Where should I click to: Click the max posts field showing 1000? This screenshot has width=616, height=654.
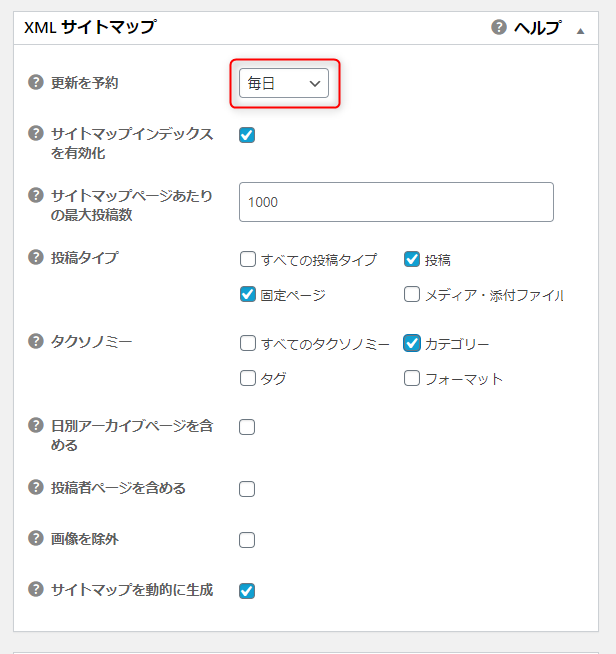(x=396, y=202)
